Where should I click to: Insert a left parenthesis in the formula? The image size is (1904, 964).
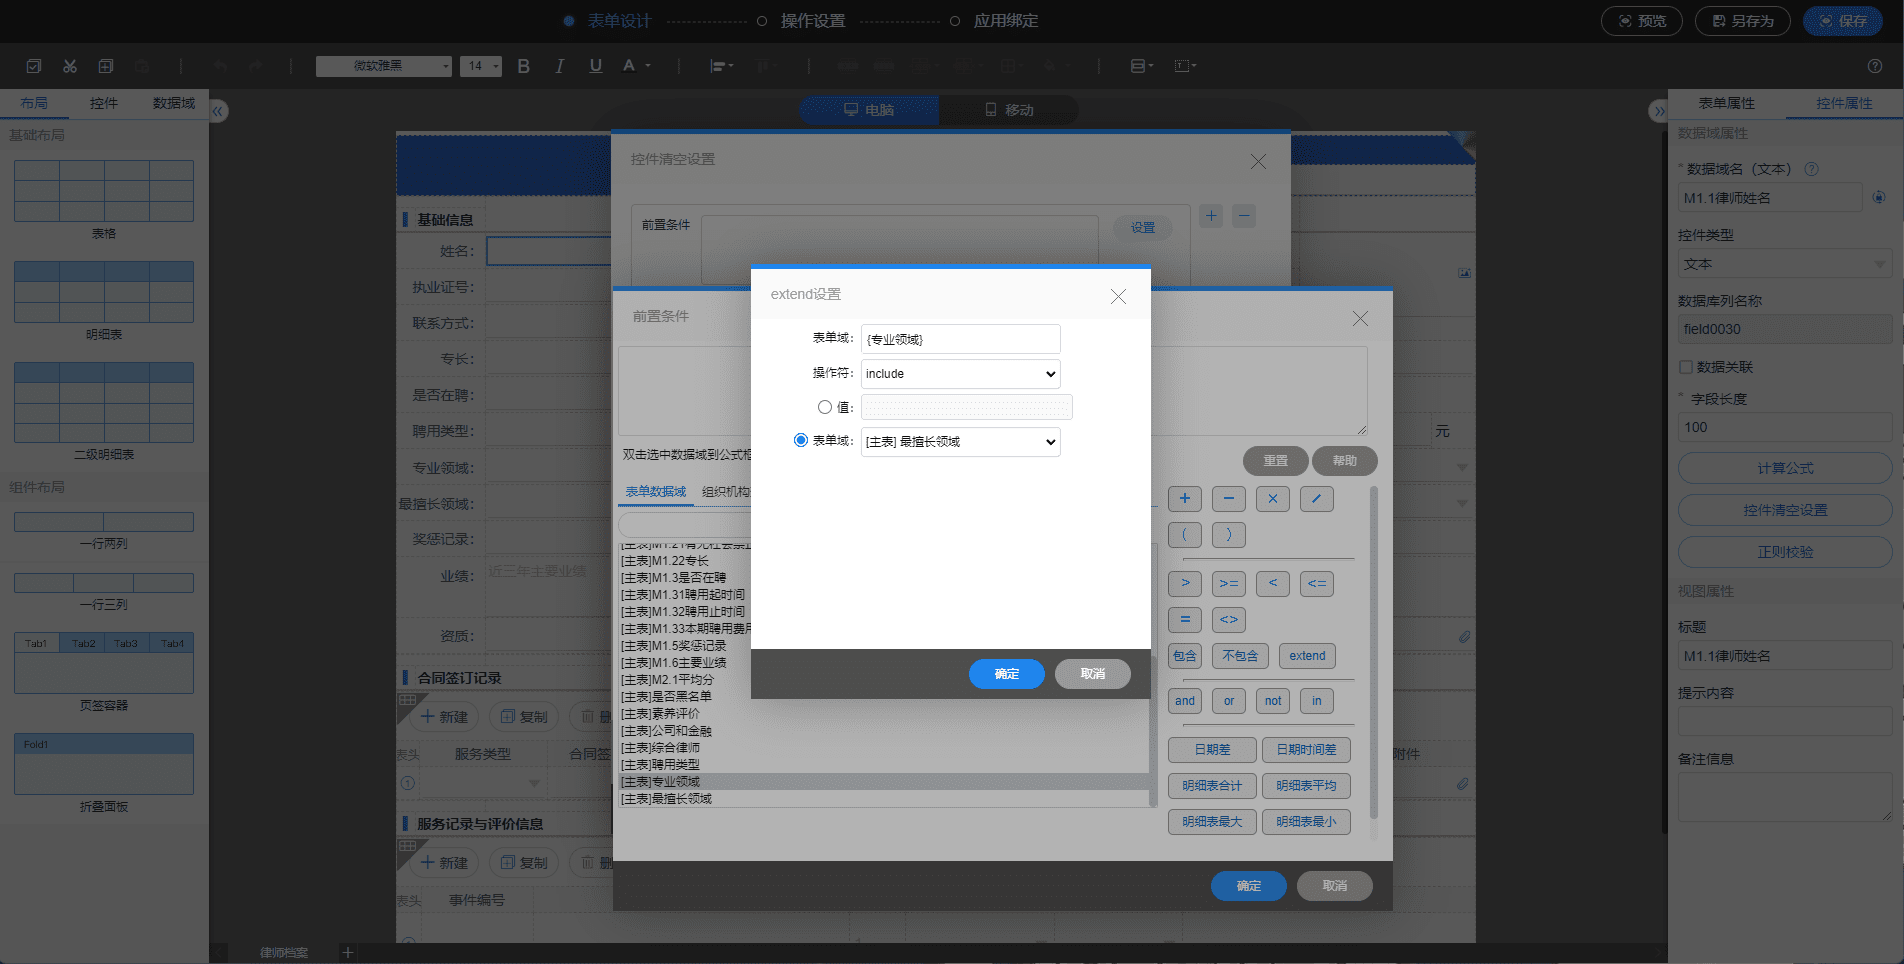[1185, 535]
